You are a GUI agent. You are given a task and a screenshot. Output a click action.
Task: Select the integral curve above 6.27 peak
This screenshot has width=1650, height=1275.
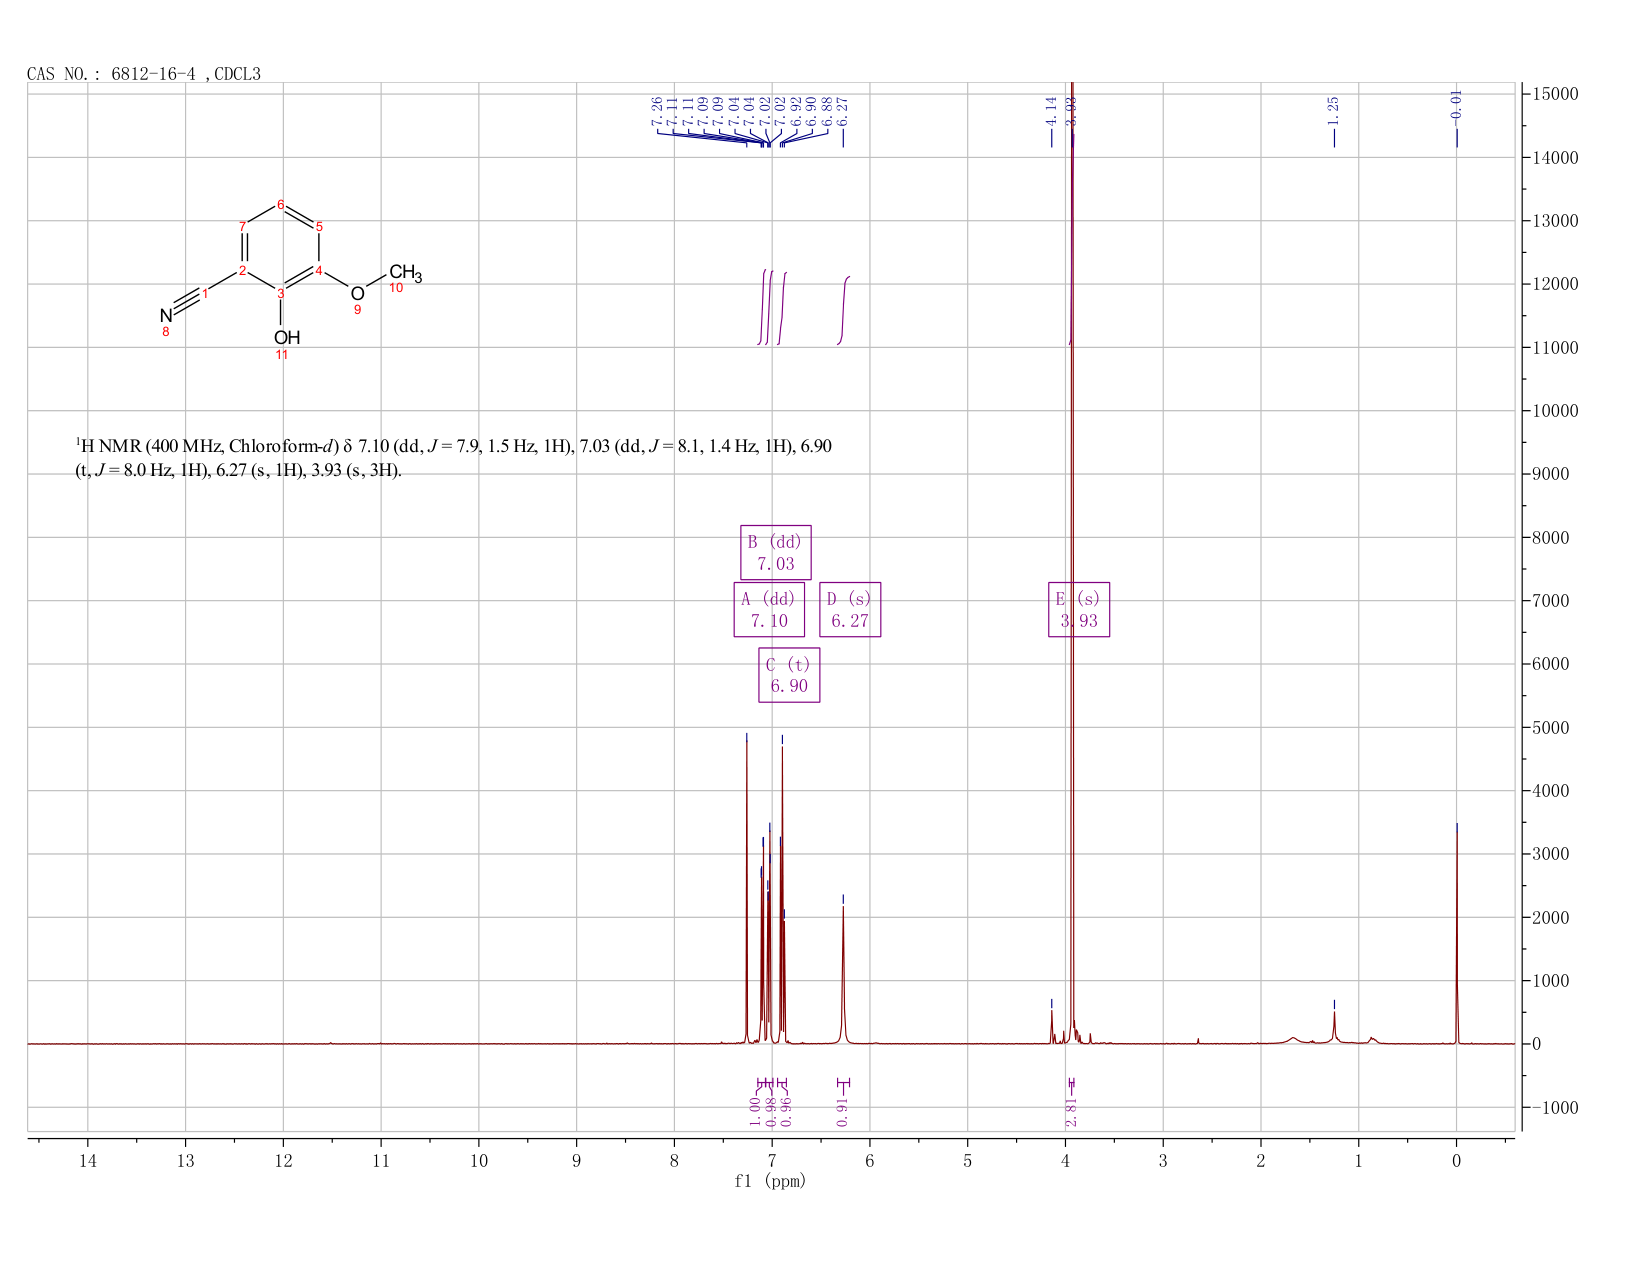point(843,310)
